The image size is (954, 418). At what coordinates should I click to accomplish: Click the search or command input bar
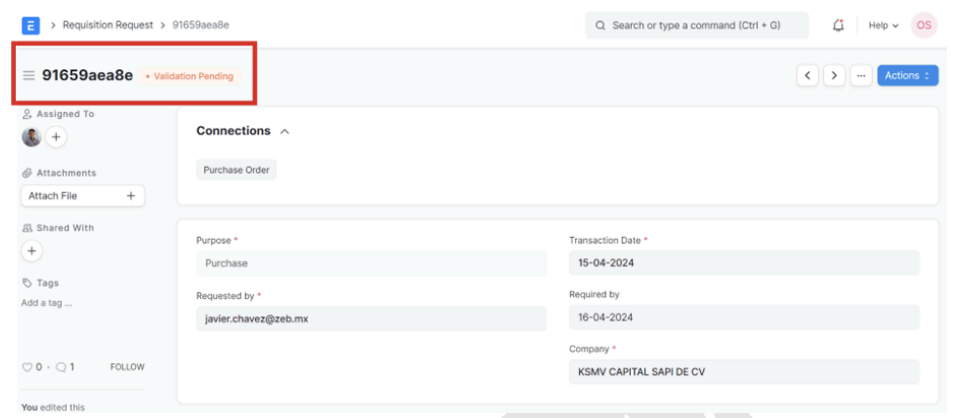coord(696,25)
